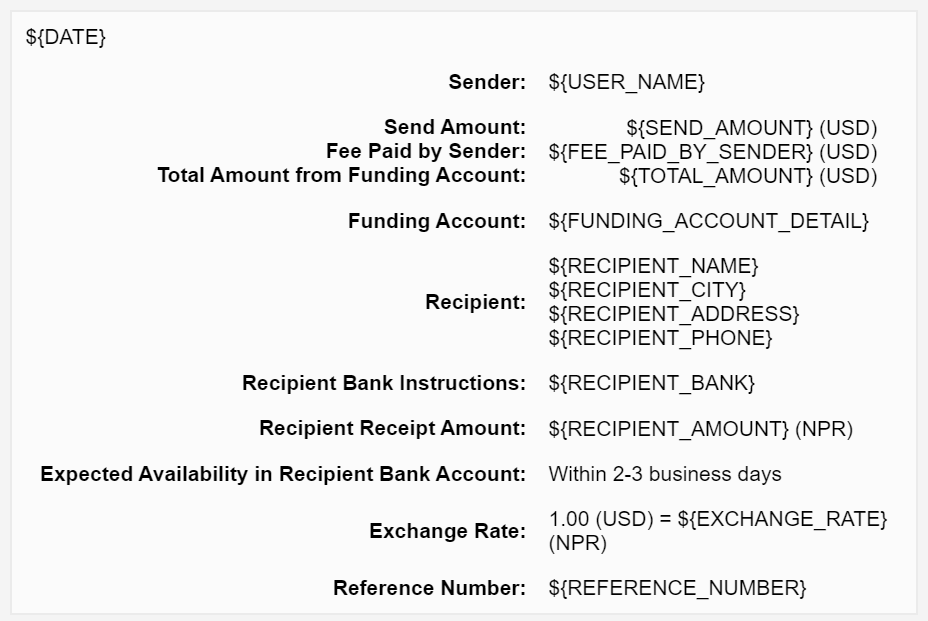928x621 pixels.
Task: Select the ${RECIPIENT_PHONE} placeholder
Action: (x=660, y=338)
